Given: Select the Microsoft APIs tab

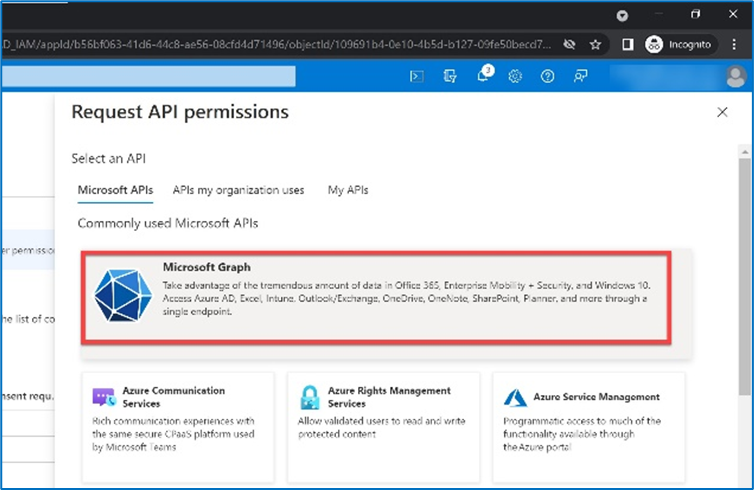Looking at the screenshot, I should (115, 190).
